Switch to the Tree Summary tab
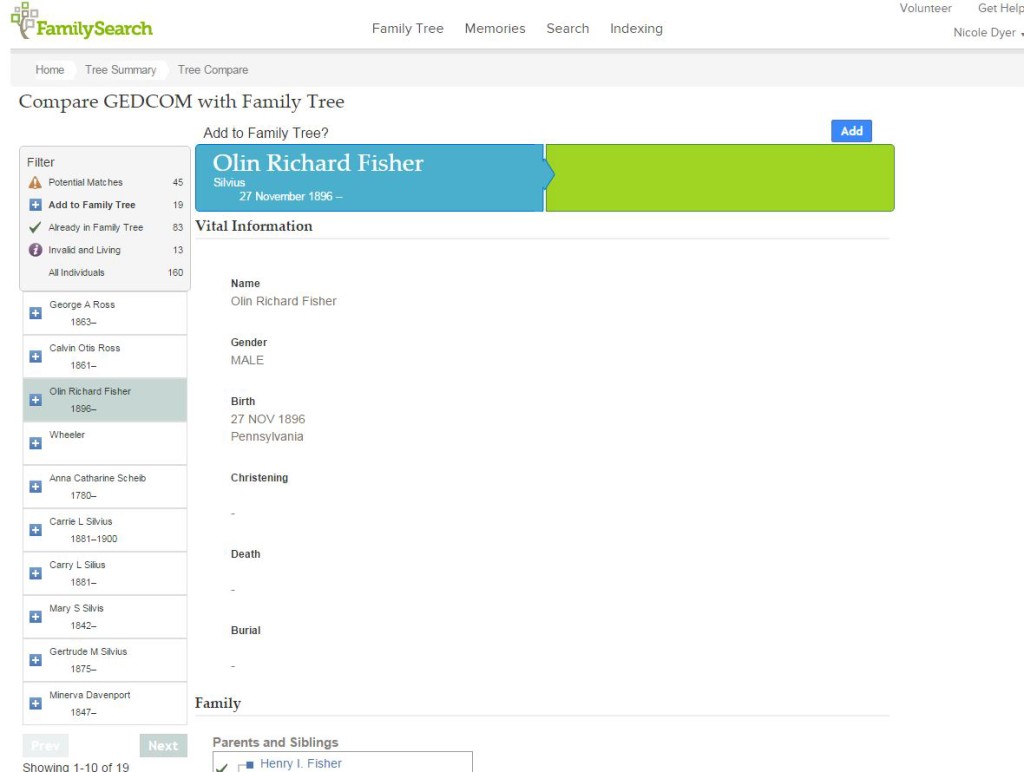 click(121, 70)
